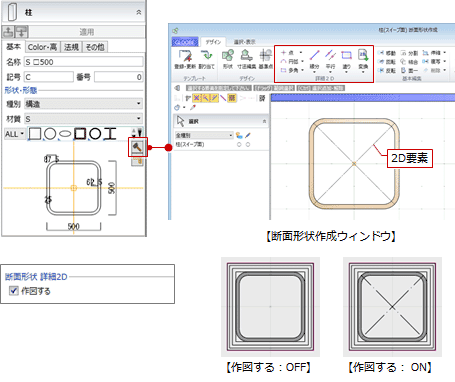Choose the hollow square tube shape icon
Viewport: 455px width, 382px height.
tap(80, 134)
